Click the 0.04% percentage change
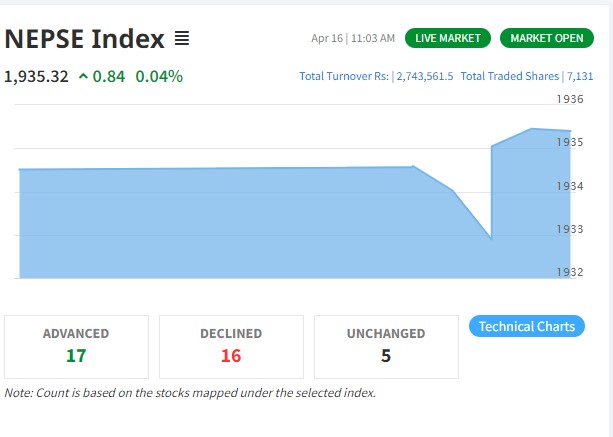Viewport: 613px width, 437px height. pos(159,76)
